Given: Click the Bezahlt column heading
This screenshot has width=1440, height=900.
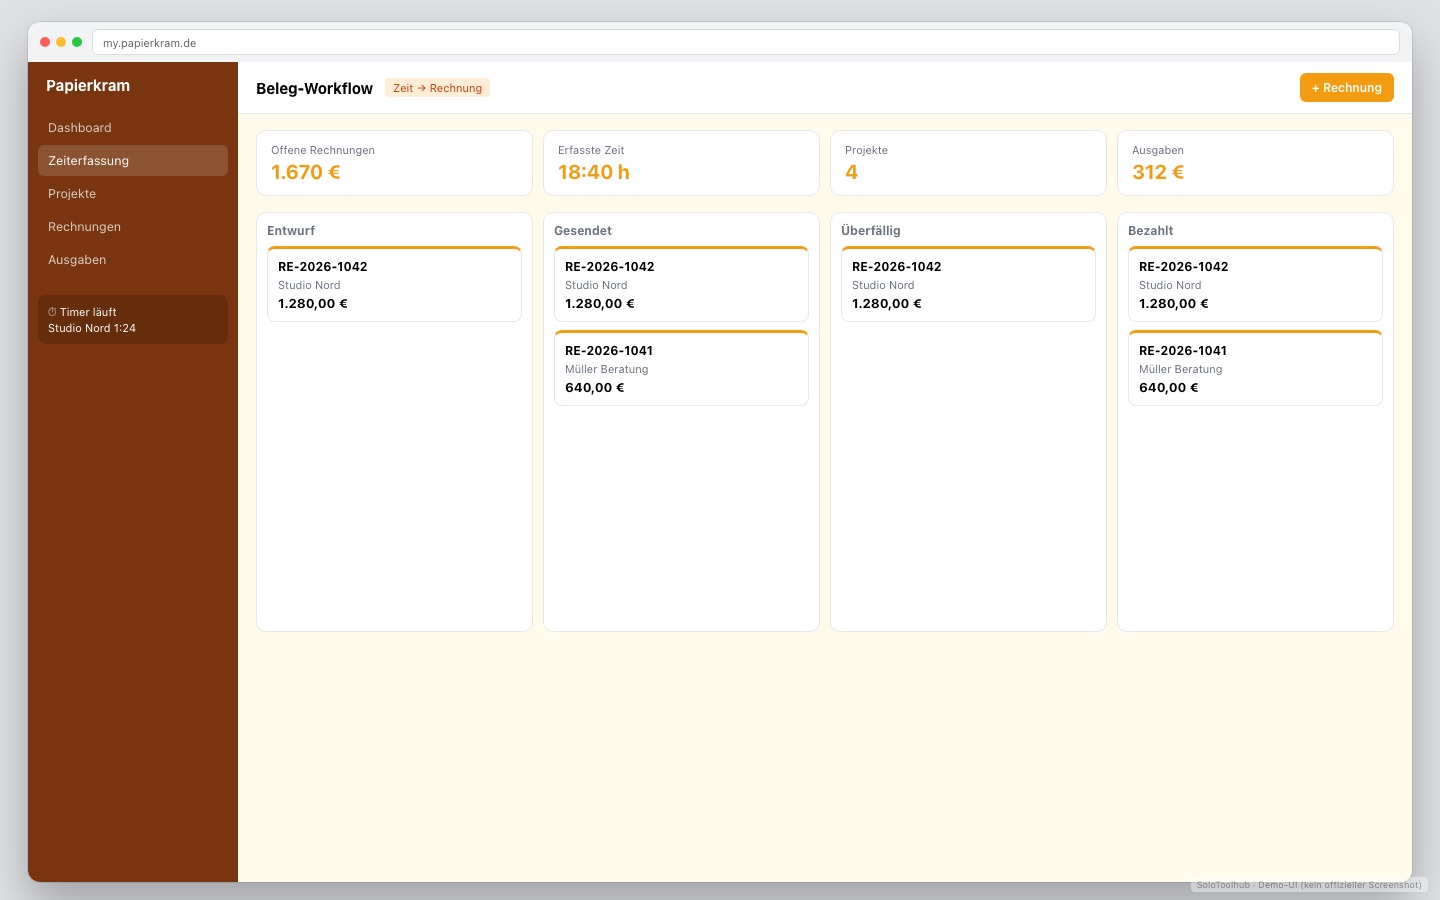Looking at the screenshot, I should coord(1151,231).
